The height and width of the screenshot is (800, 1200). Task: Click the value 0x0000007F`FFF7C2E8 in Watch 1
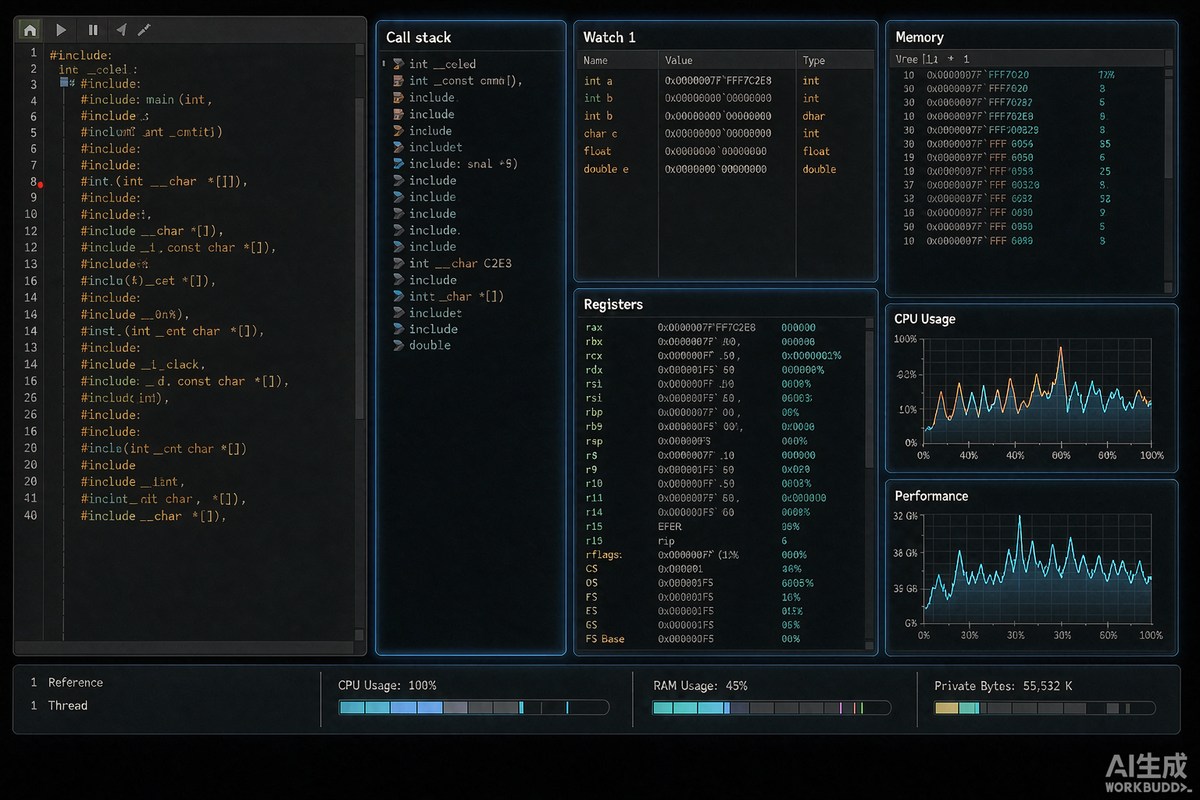click(718, 81)
